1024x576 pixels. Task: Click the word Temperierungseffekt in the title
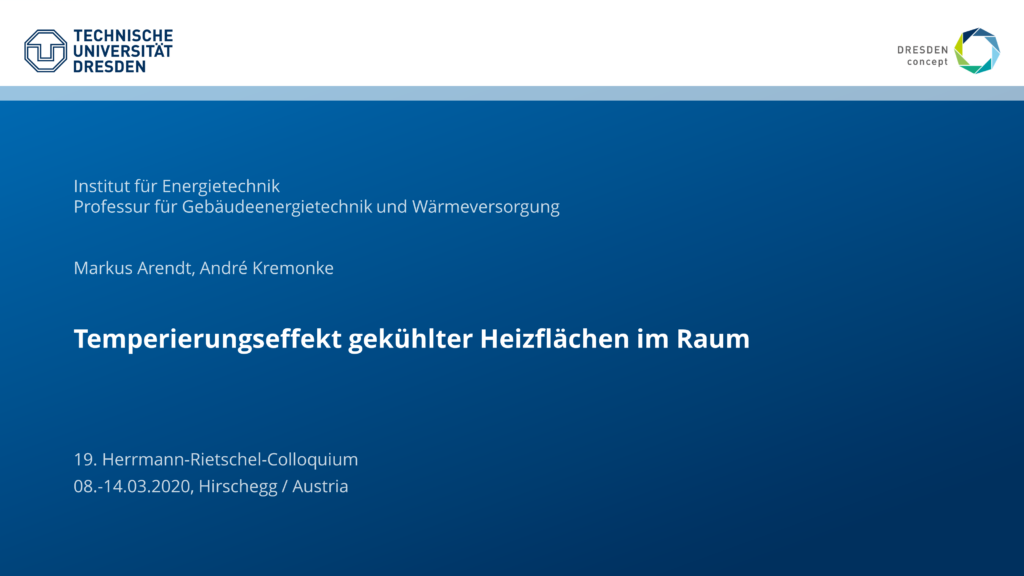coord(207,340)
